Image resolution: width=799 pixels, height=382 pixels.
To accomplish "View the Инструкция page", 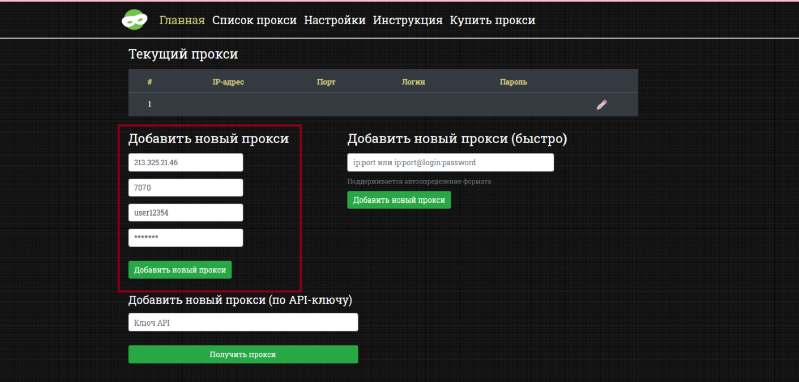I will click(x=408, y=20).
